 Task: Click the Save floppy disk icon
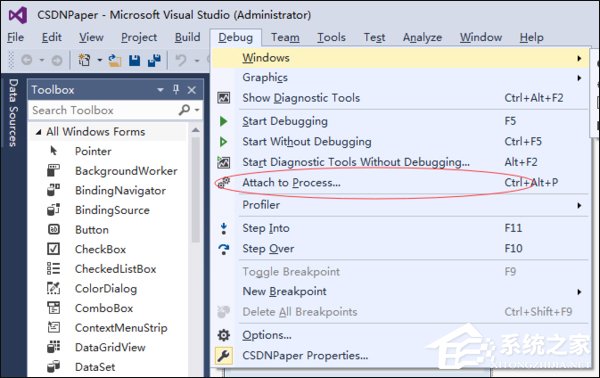134,60
